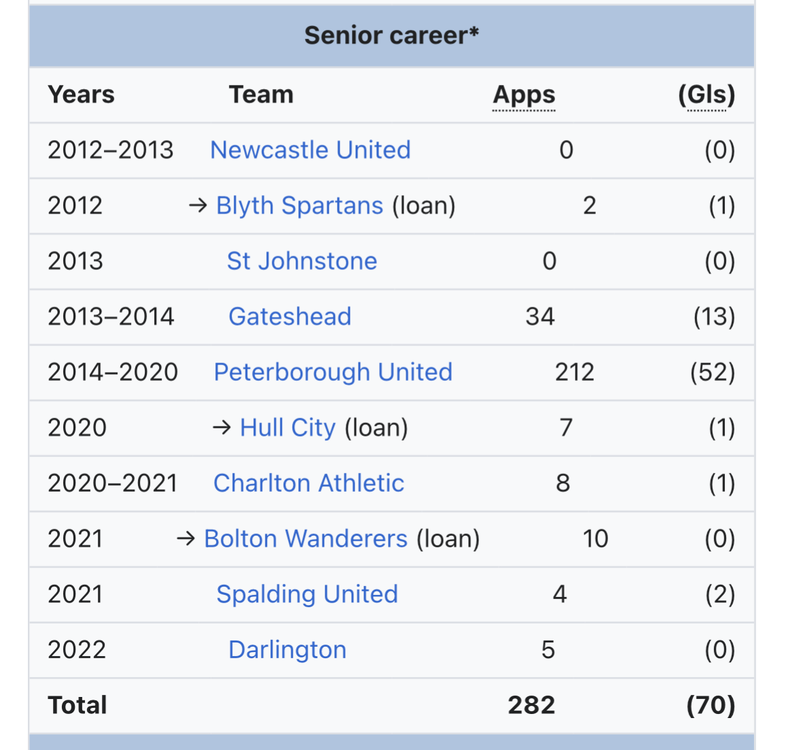
Task: Click Peterborough United's 212 appearances figure
Action: [x=575, y=372]
